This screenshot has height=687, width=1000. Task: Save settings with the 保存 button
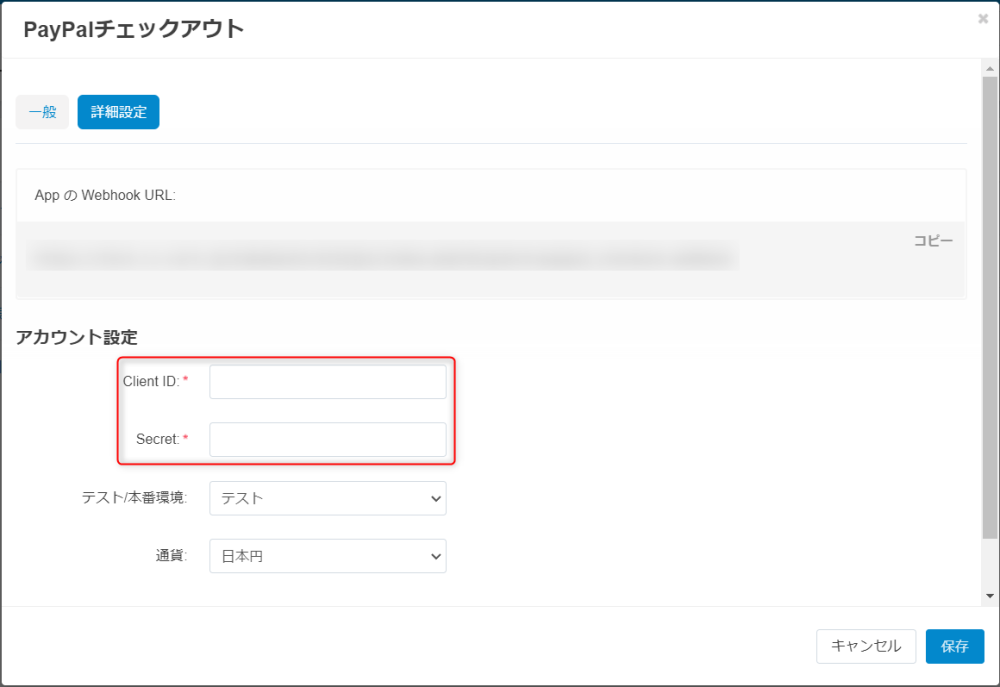point(954,646)
